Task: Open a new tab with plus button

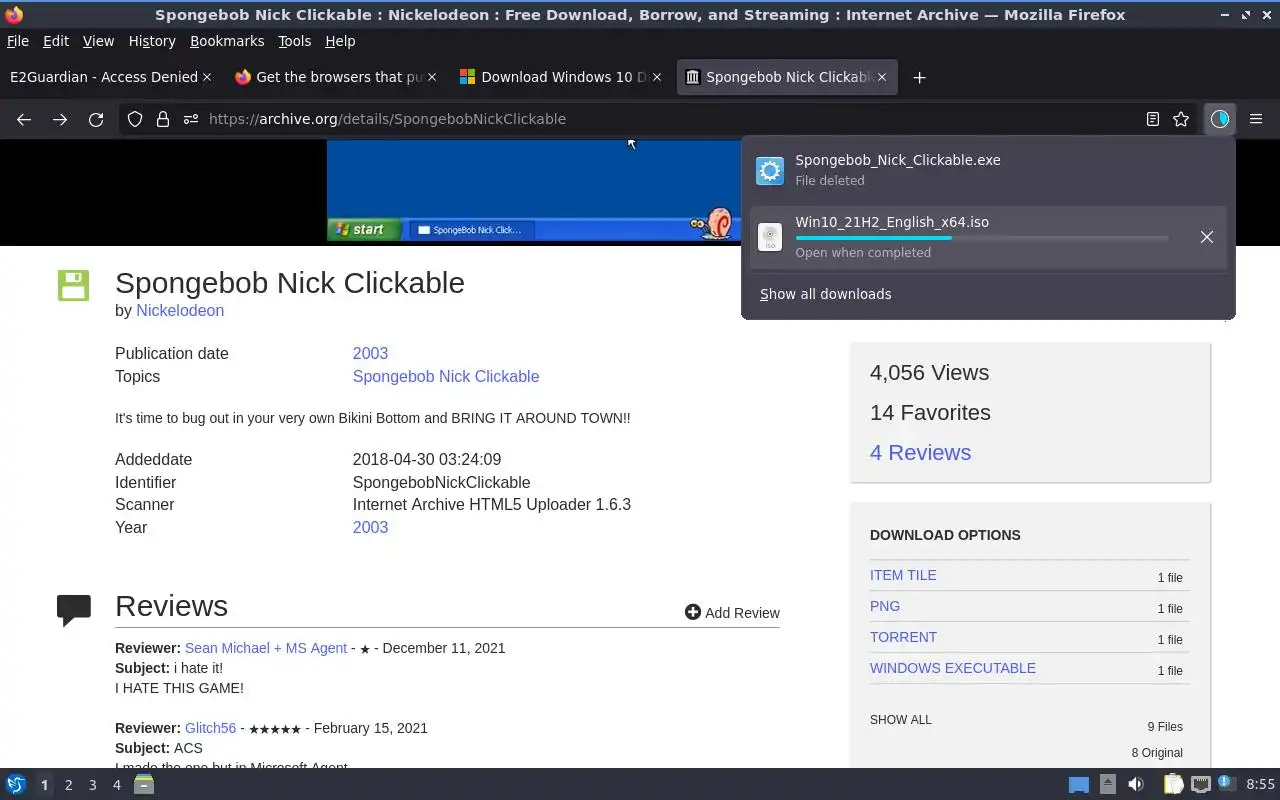Action: [919, 77]
